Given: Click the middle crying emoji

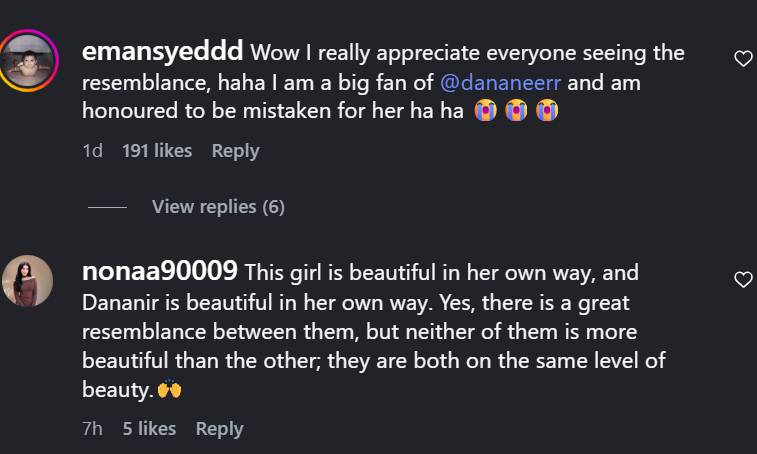Looking at the screenshot, I should (x=516, y=111).
